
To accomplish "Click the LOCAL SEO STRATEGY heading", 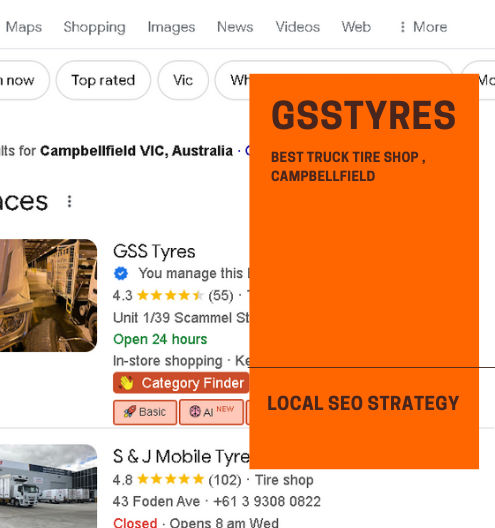I will 363,403.
